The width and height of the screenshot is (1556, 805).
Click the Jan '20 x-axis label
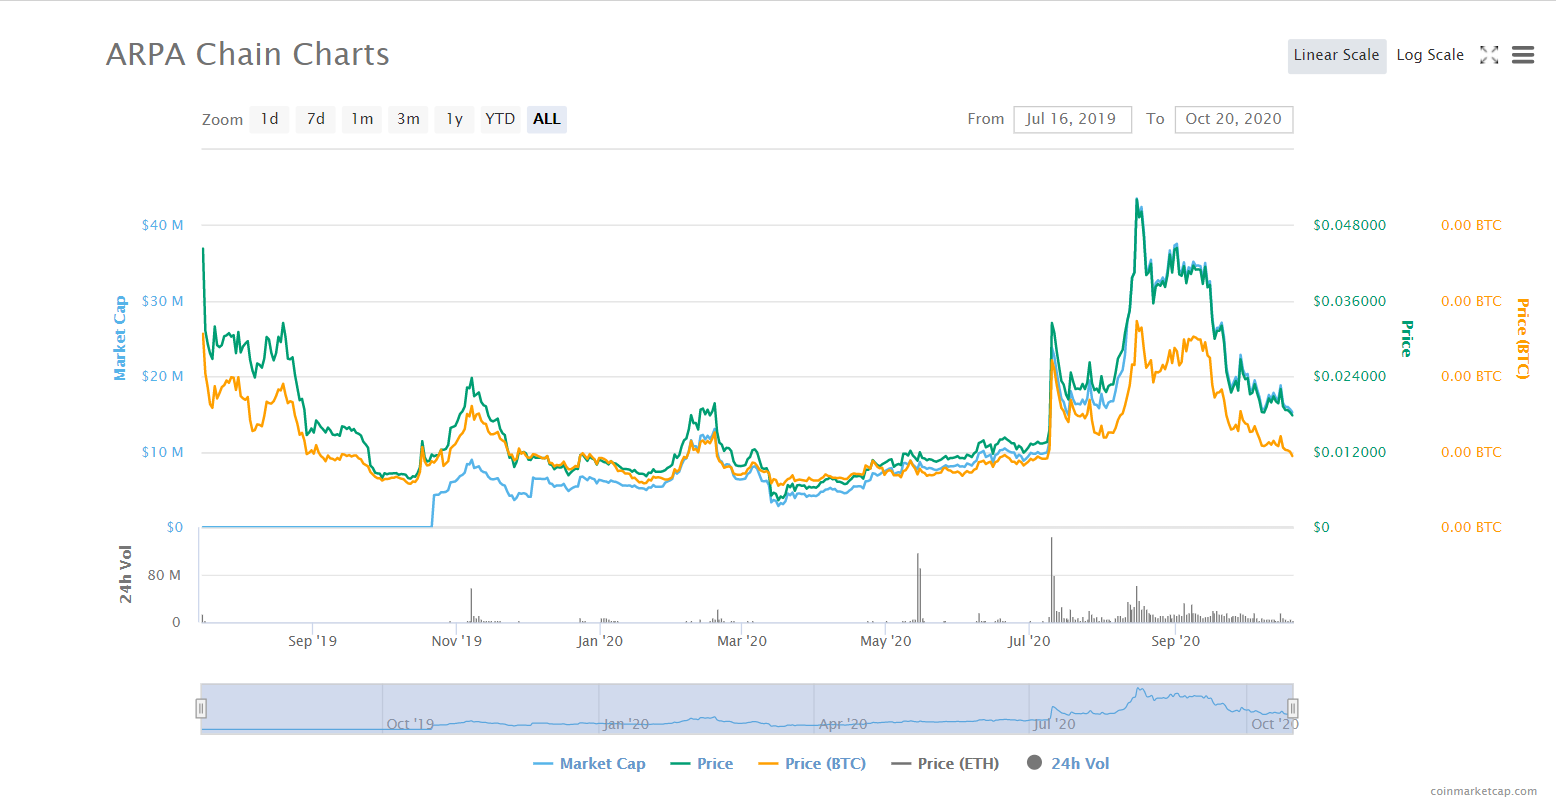pos(600,641)
